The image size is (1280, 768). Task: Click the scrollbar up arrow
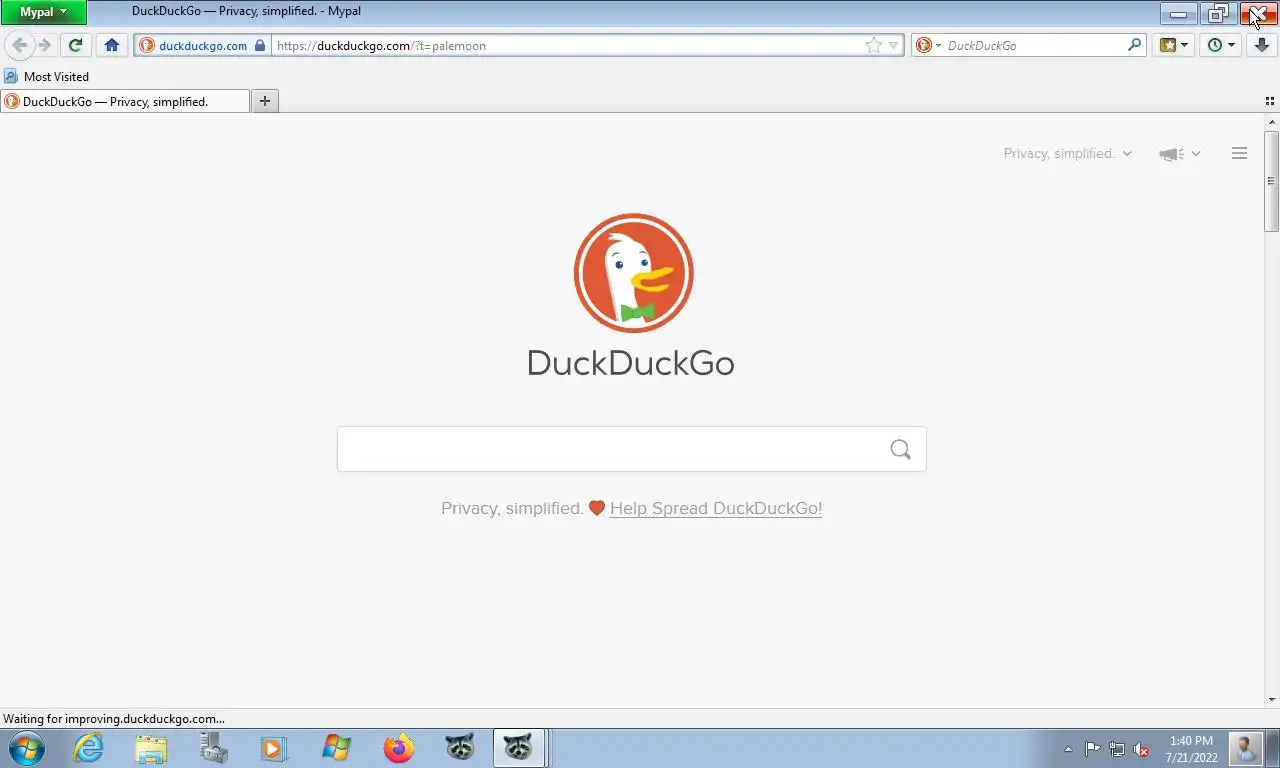coord(1272,121)
